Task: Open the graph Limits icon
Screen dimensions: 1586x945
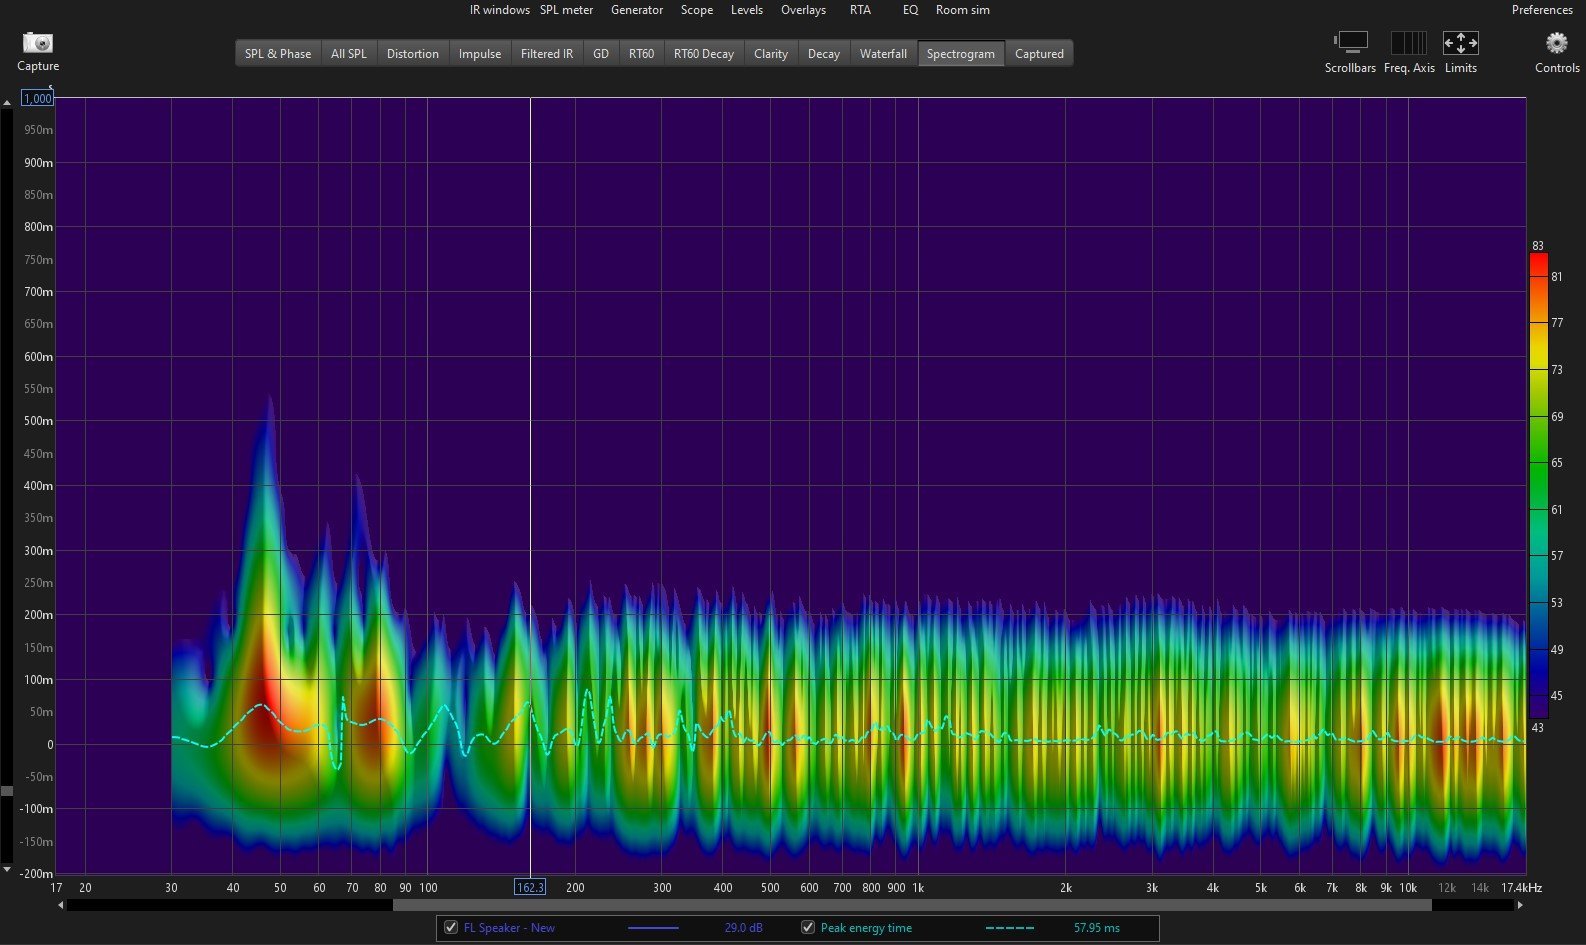Action: point(1460,42)
